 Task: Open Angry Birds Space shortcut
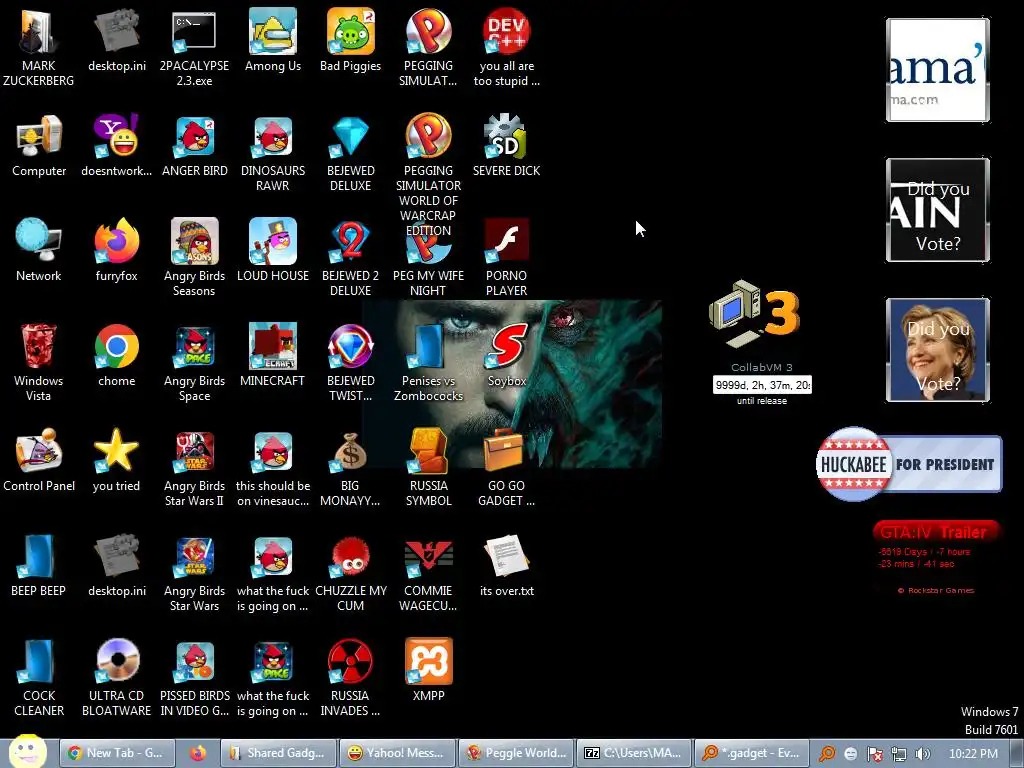coord(195,362)
